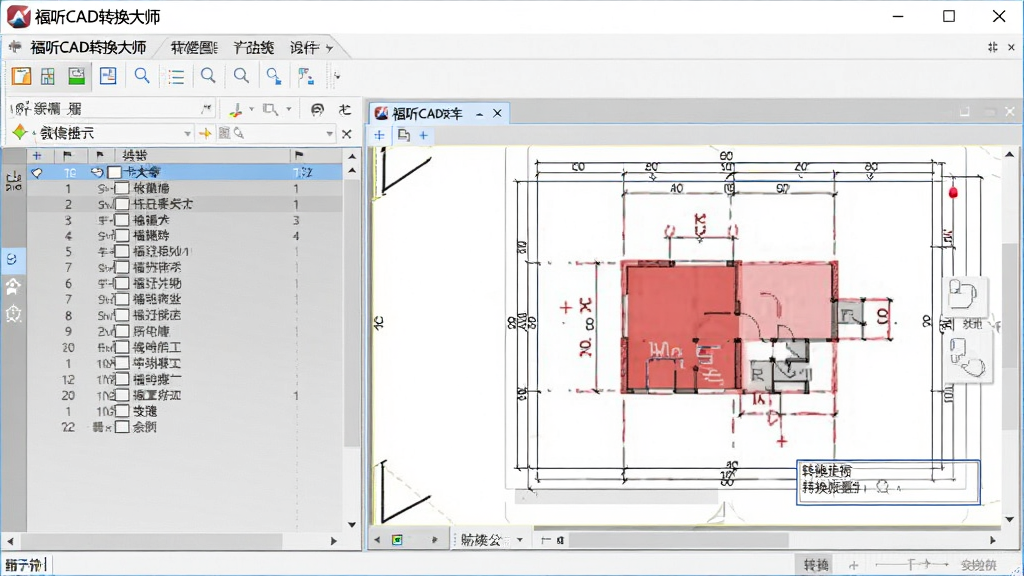Open dropdown arrow next to axis icon
Viewport: 1024px width, 576px height.
point(251,110)
